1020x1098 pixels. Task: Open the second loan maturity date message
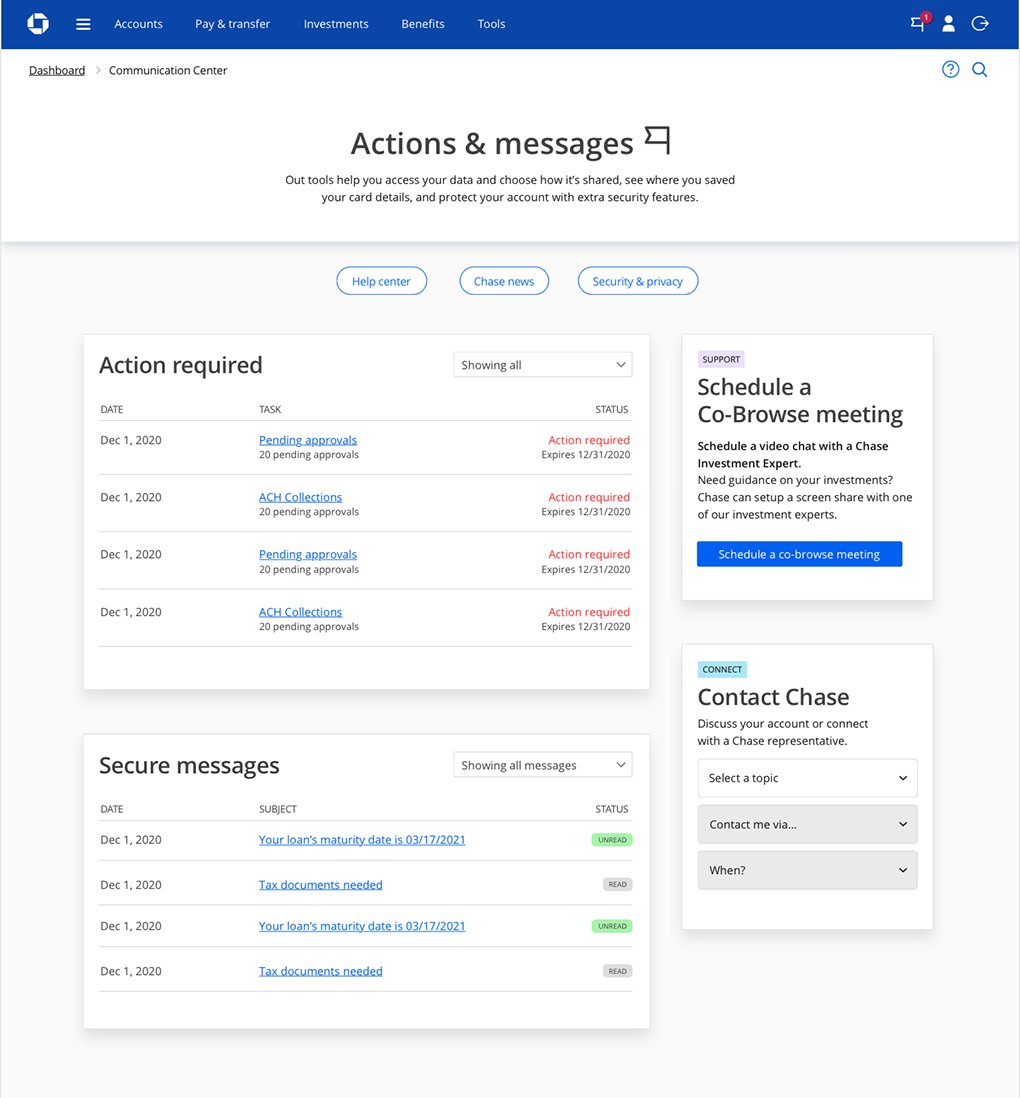point(362,926)
